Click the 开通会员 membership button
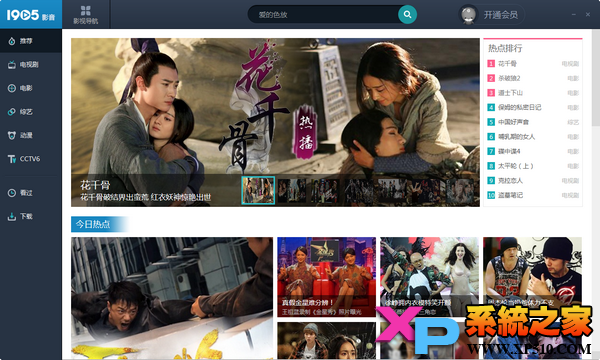600x360 pixels. (x=501, y=15)
